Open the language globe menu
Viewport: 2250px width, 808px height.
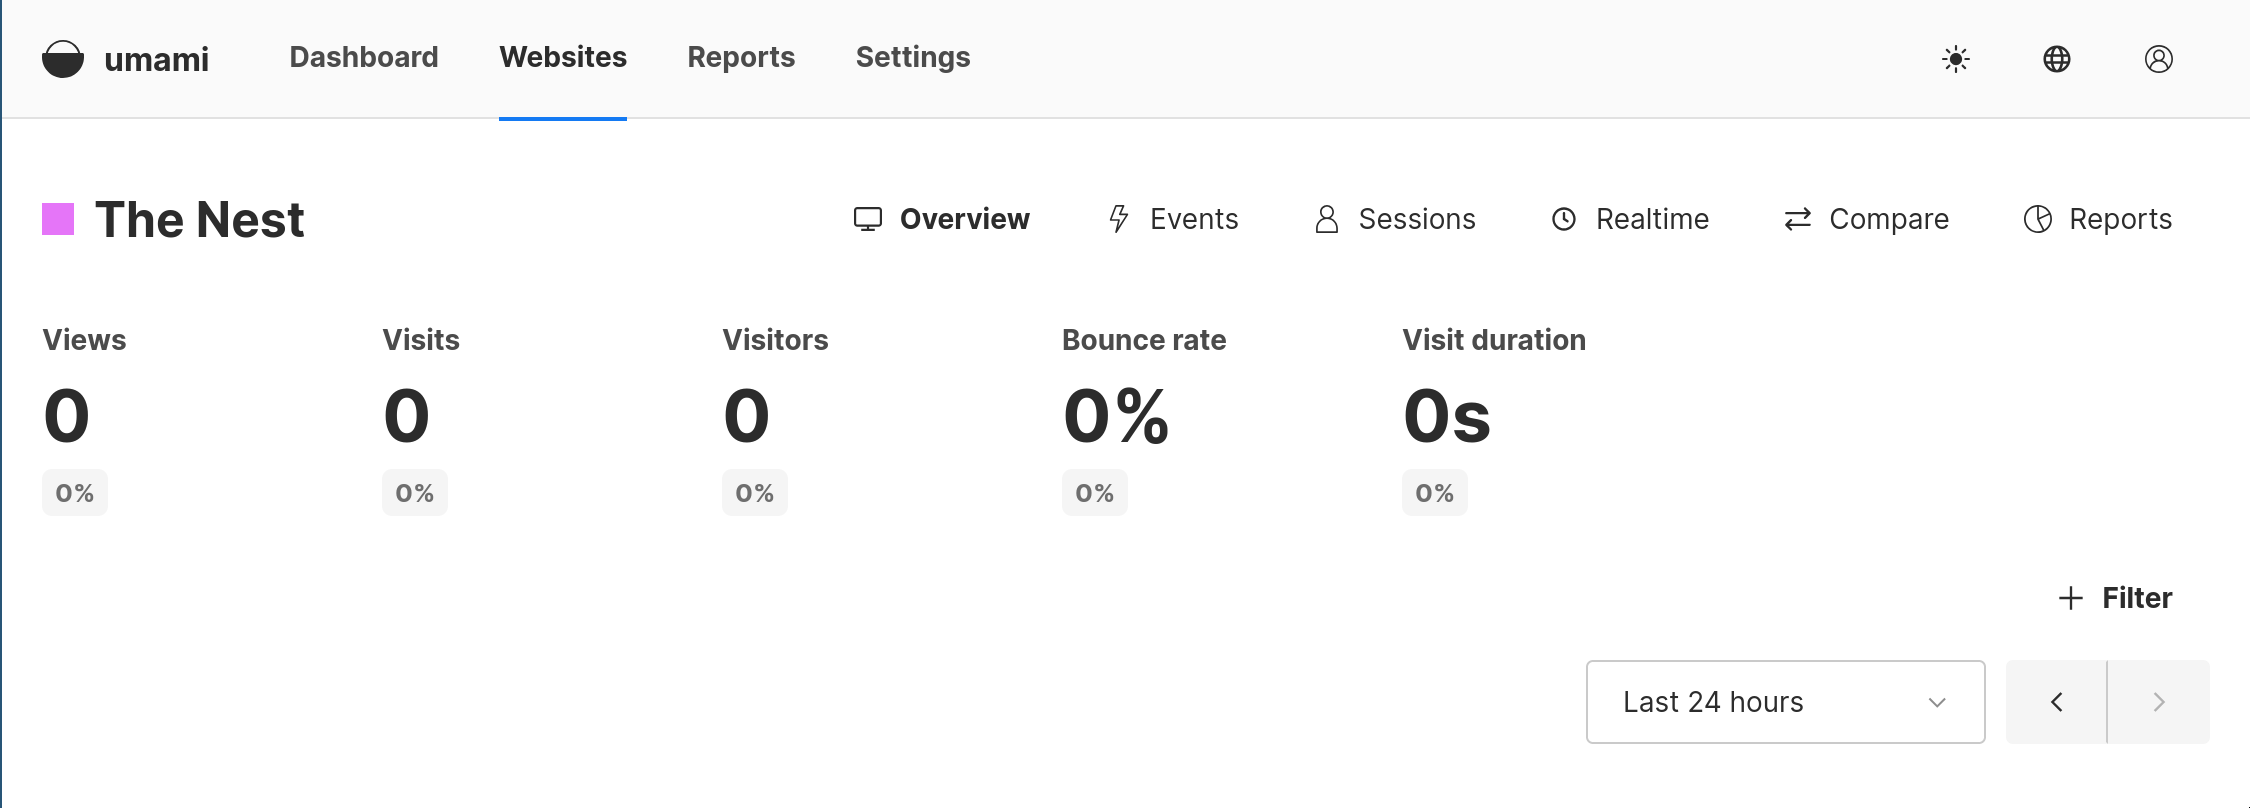click(2057, 59)
